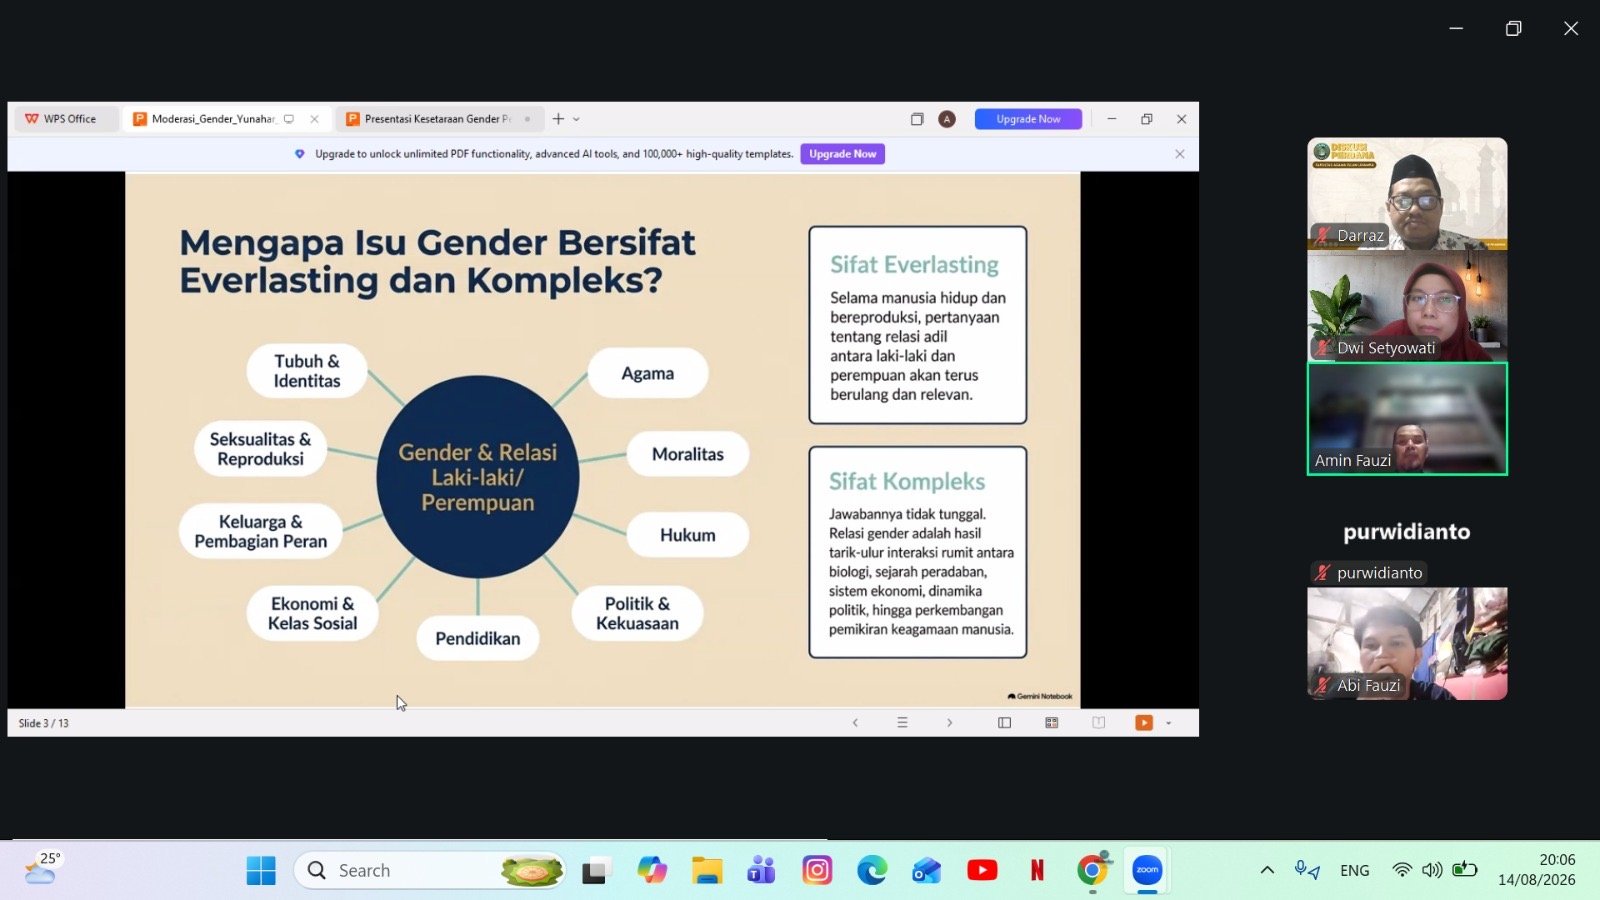
Task: Open Microsoft Edge from the taskbar
Action: [872, 871]
